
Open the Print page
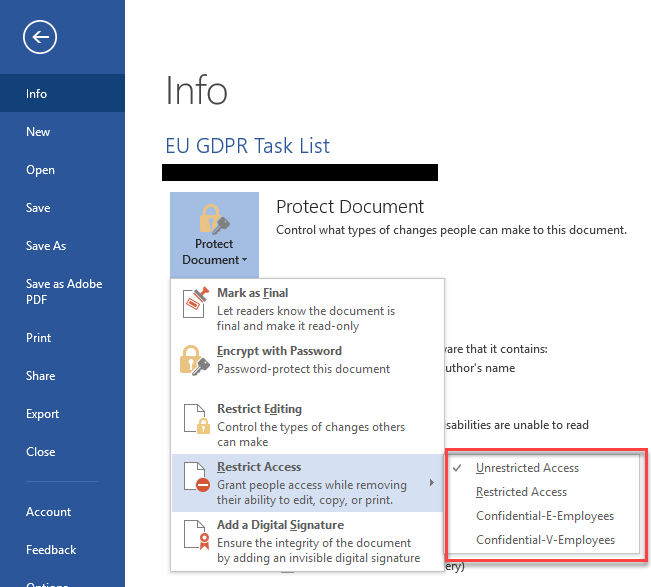click(62, 338)
